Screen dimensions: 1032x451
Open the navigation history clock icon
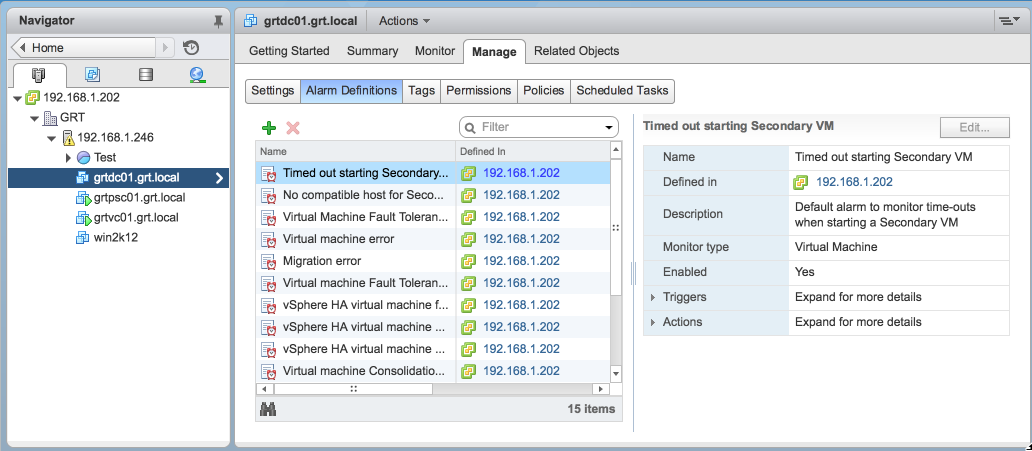tap(191, 47)
